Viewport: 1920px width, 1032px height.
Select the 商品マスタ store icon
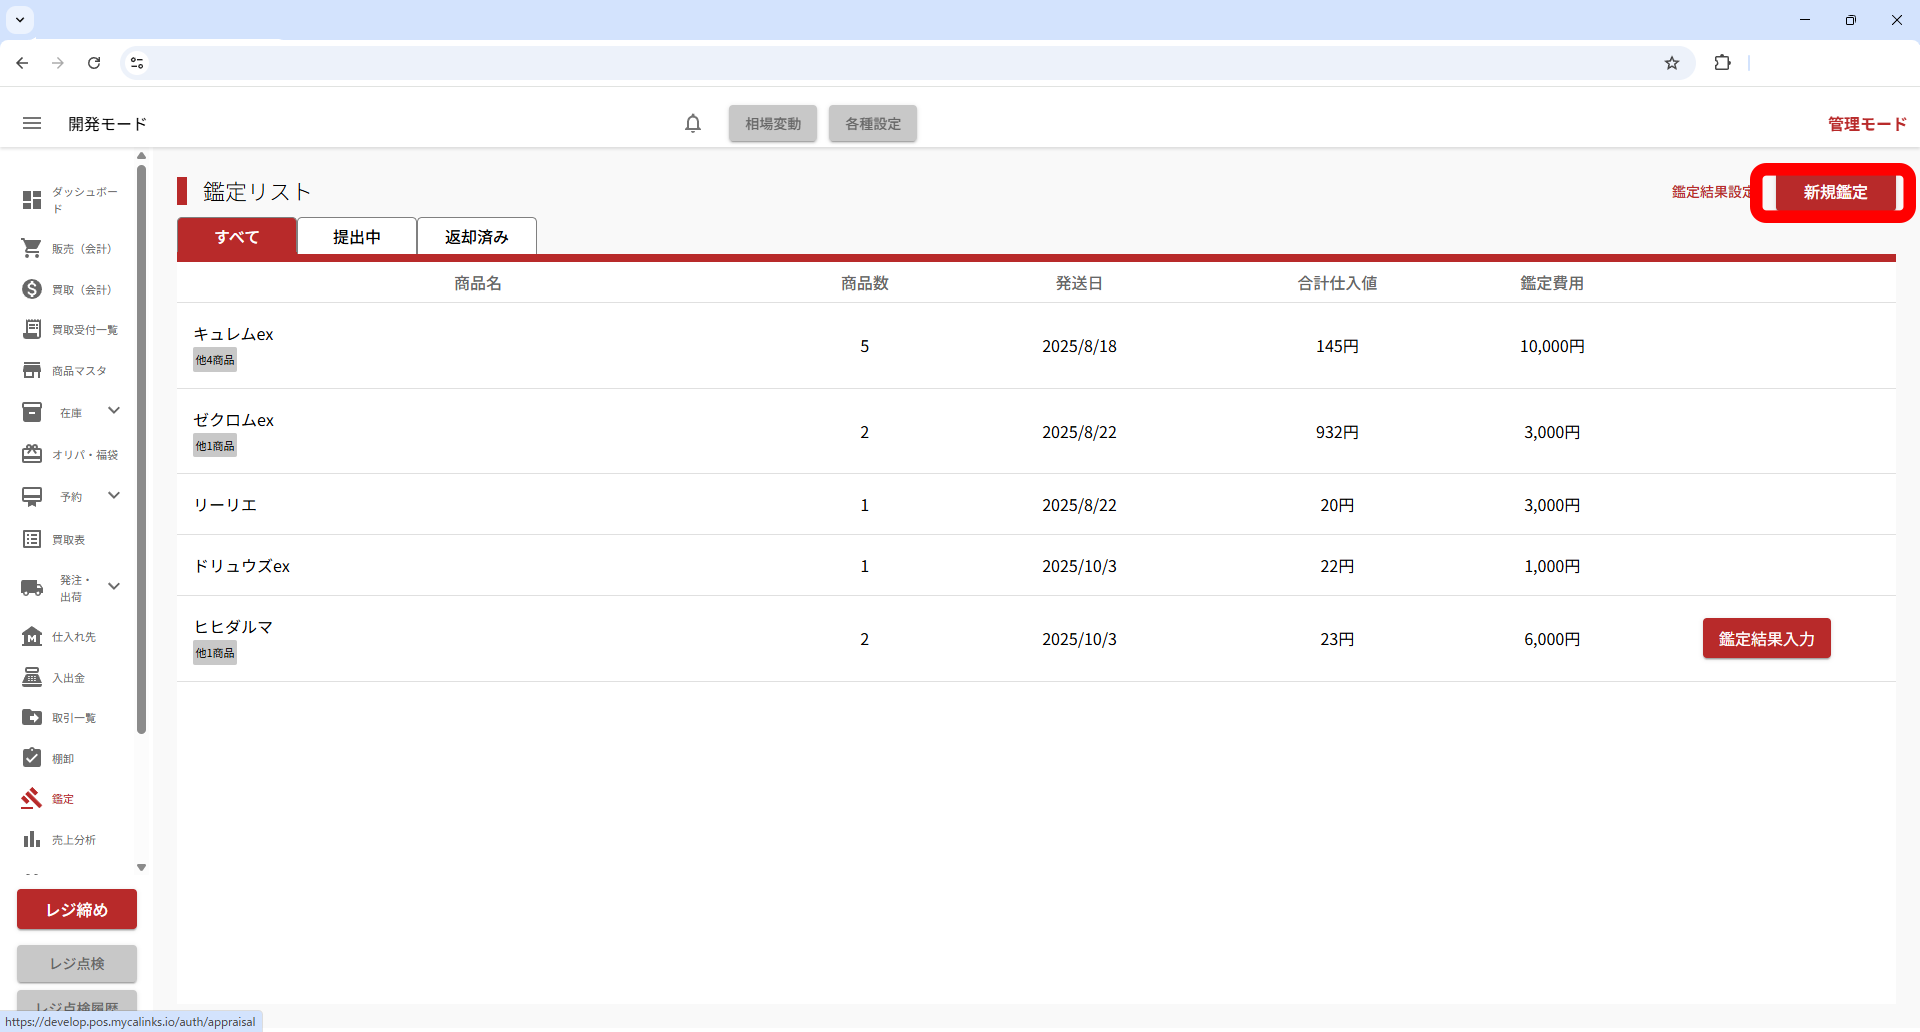[x=32, y=370]
